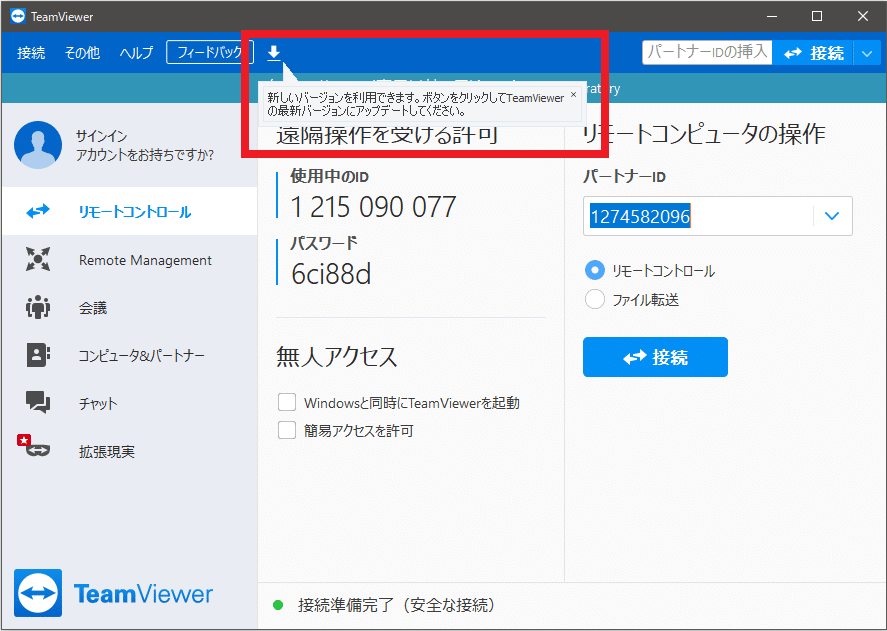Click the large blue 接続 button
Image resolution: width=887 pixels, height=631 pixels.
[655, 357]
